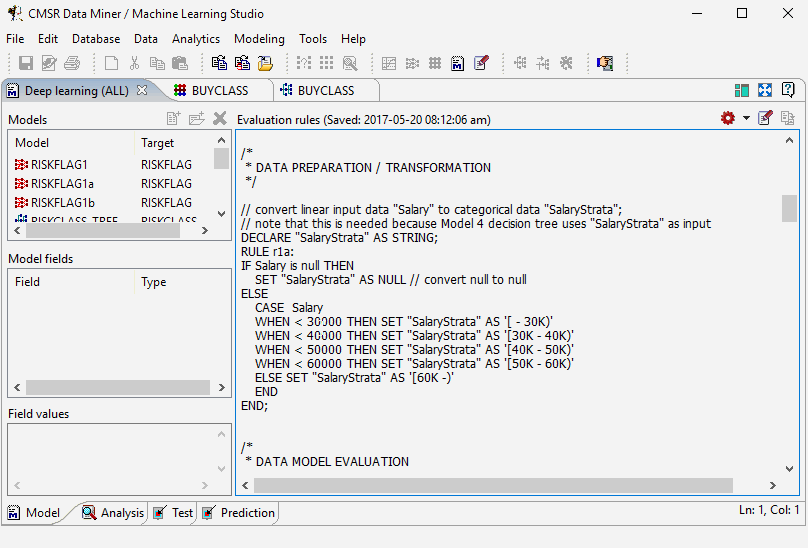The image size is (808, 548).
Task: Click the Type column header
Action: click(182, 282)
